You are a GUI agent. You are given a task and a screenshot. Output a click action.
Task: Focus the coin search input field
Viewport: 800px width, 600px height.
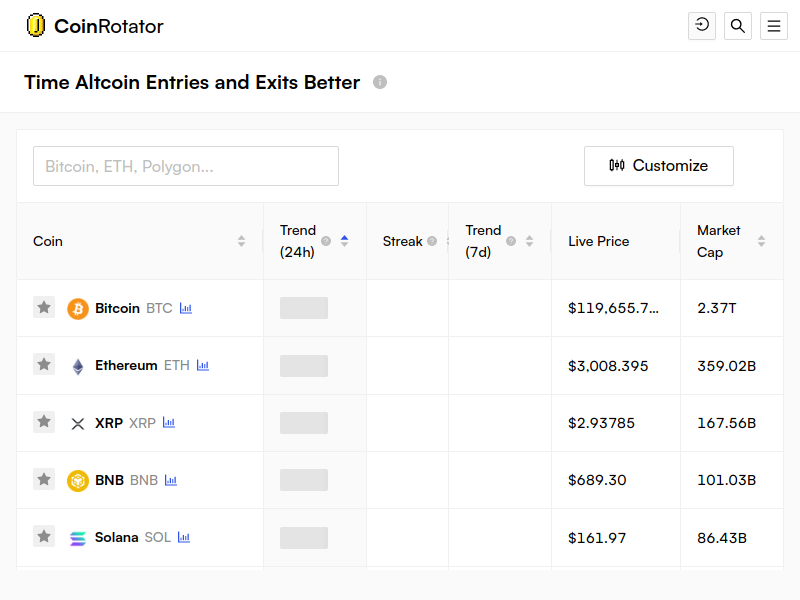point(186,166)
